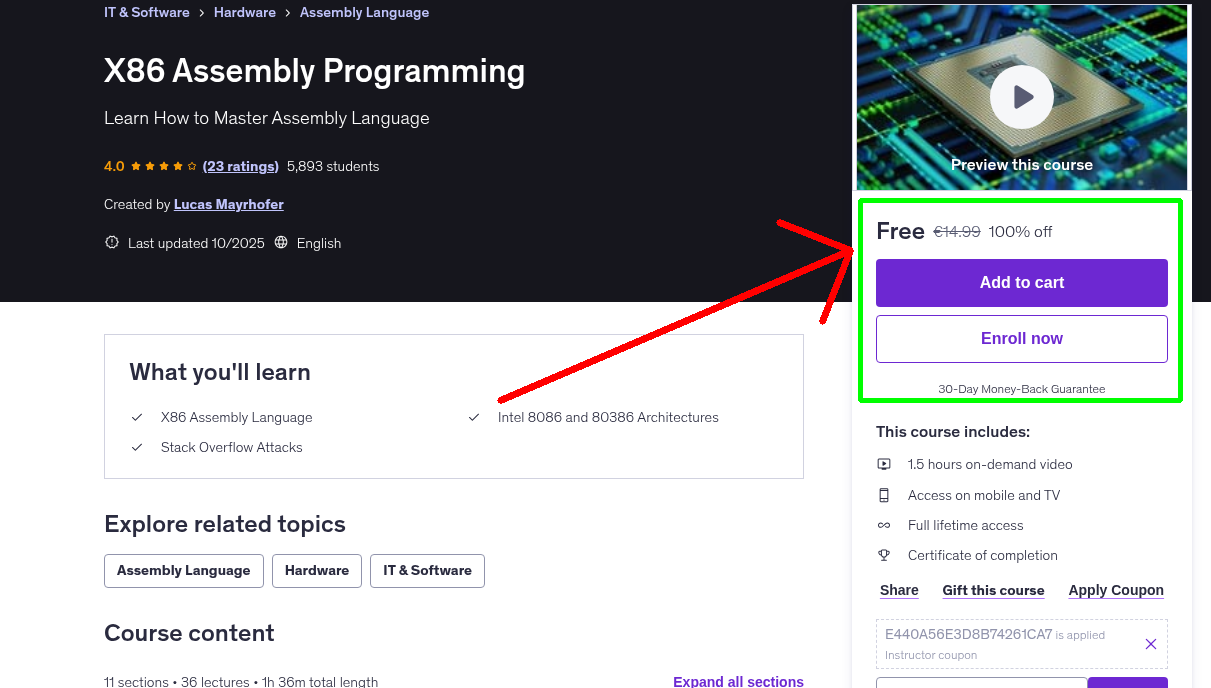Click Enroll now

click(x=1021, y=338)
